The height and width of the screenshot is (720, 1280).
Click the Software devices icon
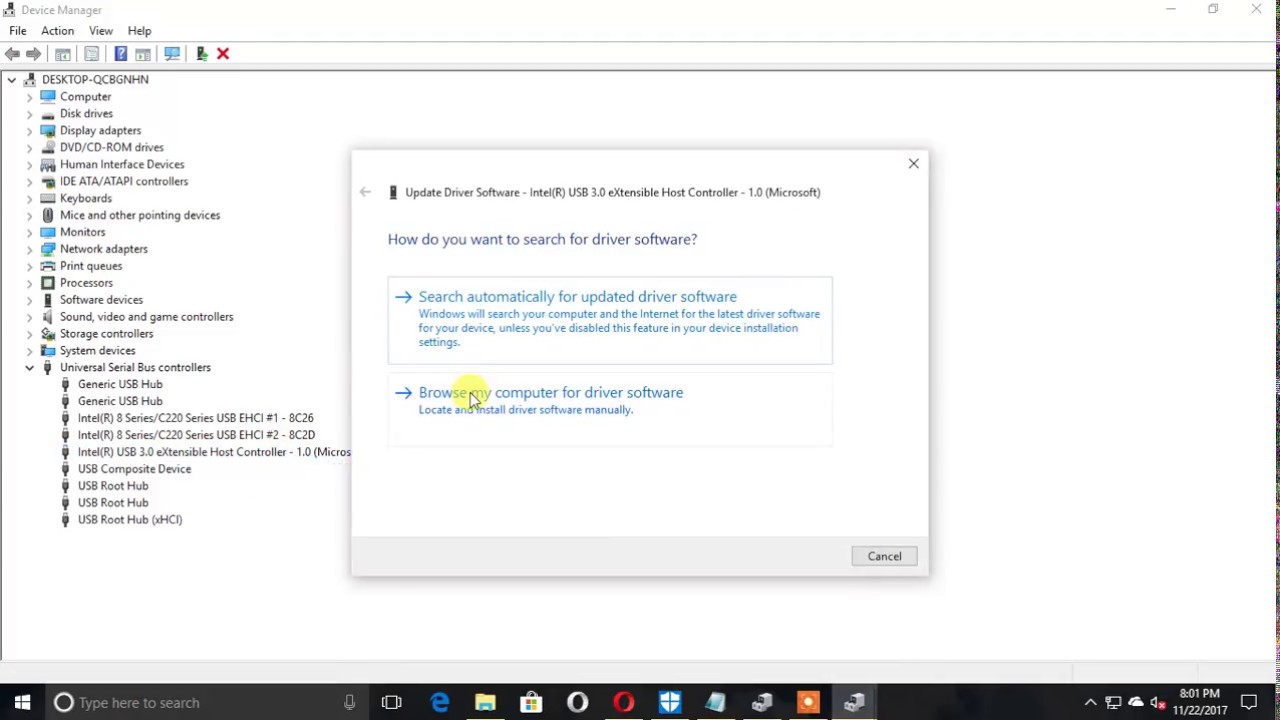[x=48, y=300]
